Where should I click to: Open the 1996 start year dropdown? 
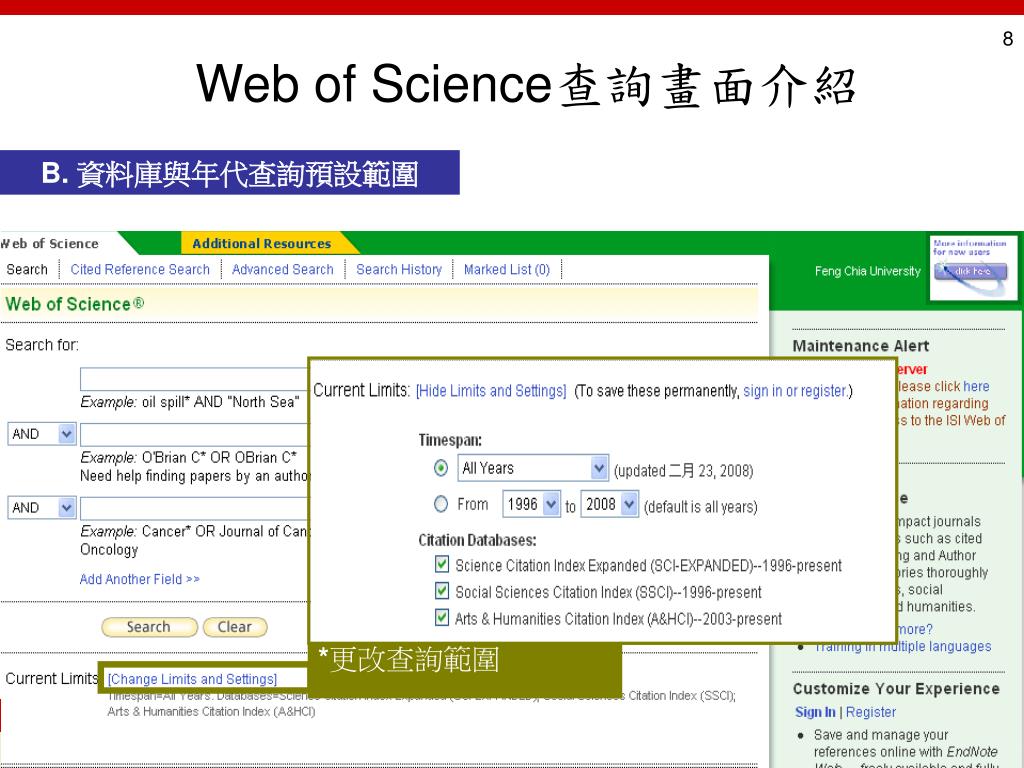(x=531, y=504)
